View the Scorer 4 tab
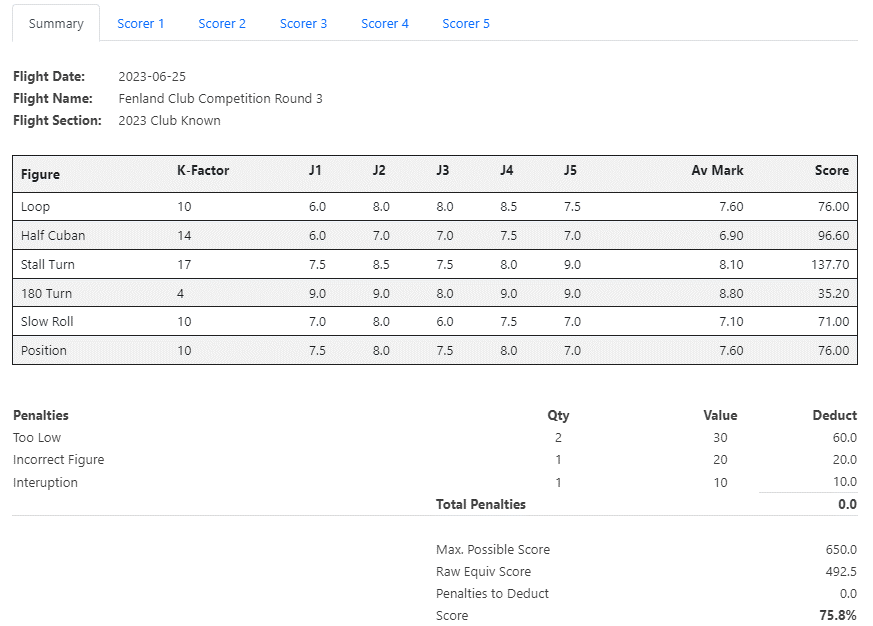The width and height of the screenshot is (873, 626). (x=385, y=23)
